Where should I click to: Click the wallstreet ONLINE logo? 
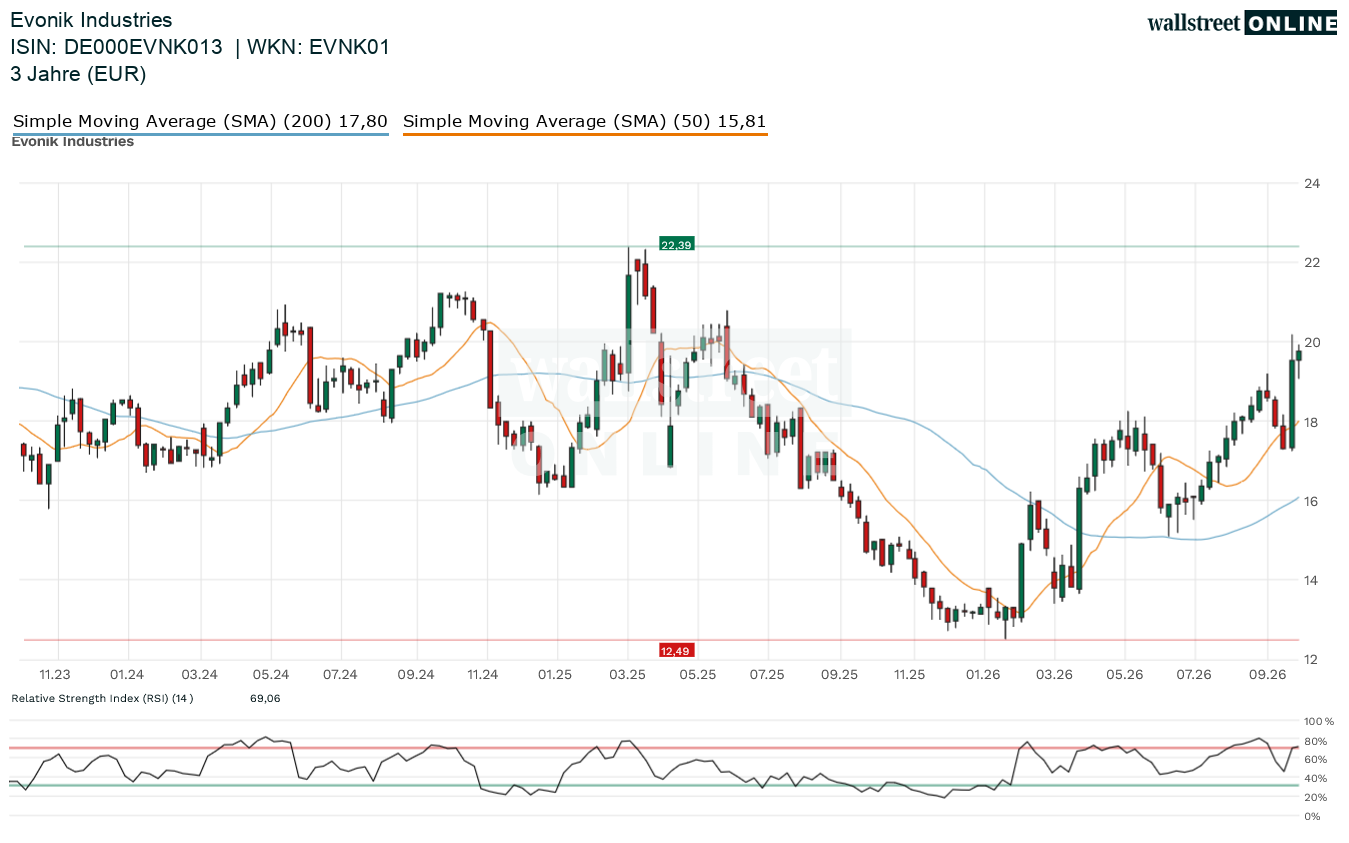coord(1241,23)
